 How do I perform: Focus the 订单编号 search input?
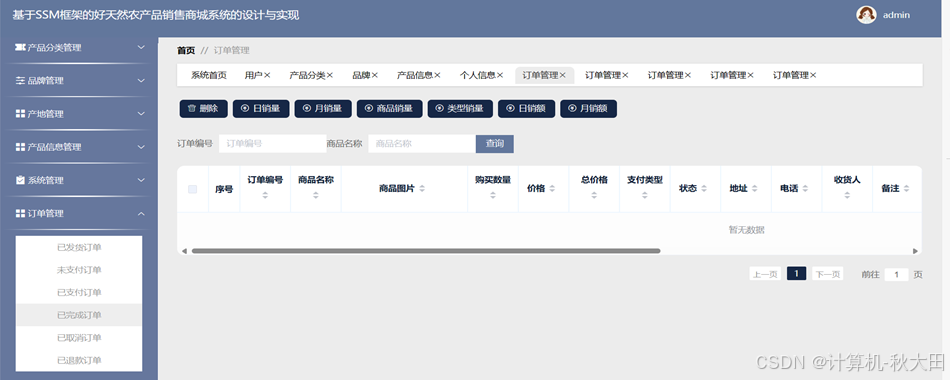point(273,144)
